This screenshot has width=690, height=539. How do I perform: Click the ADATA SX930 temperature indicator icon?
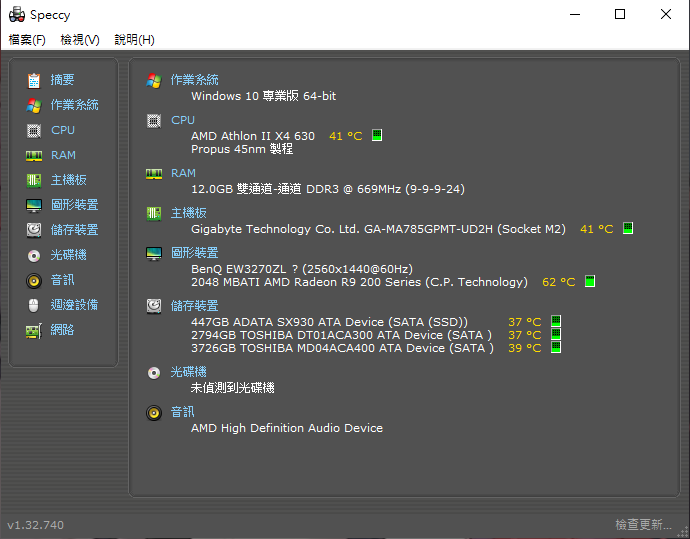(x=556, y=321)
